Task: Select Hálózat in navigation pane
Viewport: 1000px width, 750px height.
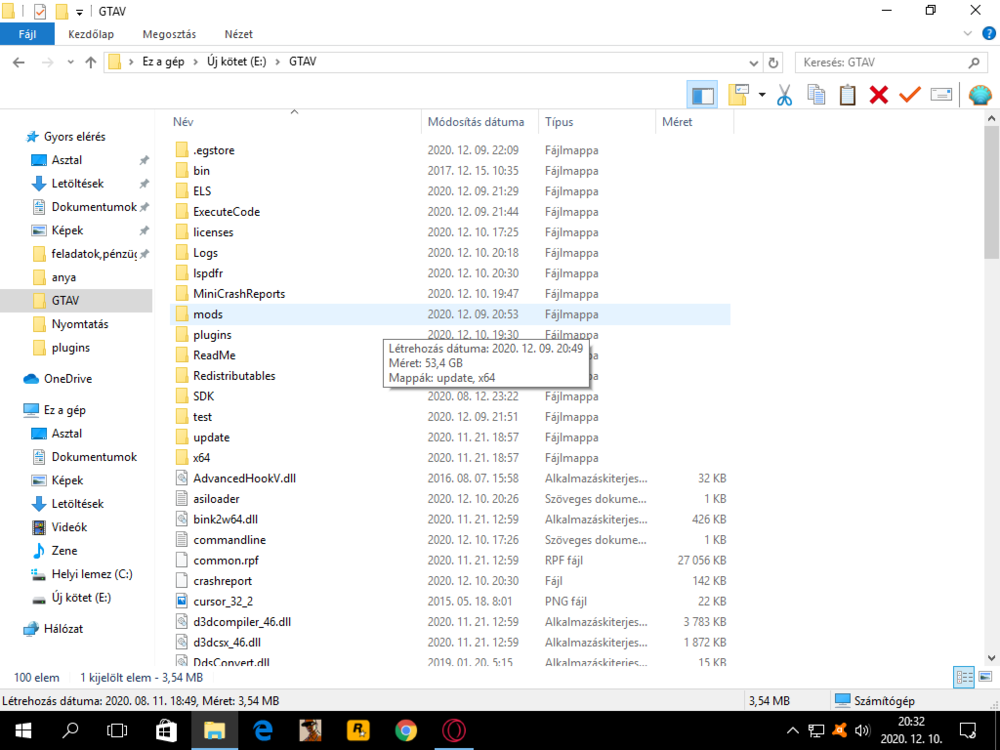Action: pos(62,629)
